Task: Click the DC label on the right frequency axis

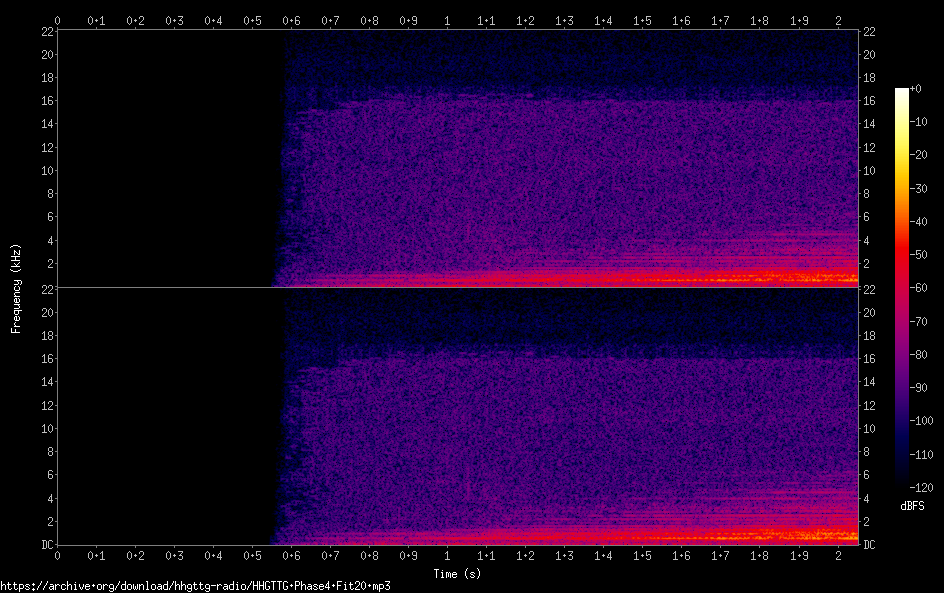Action: 868,545
